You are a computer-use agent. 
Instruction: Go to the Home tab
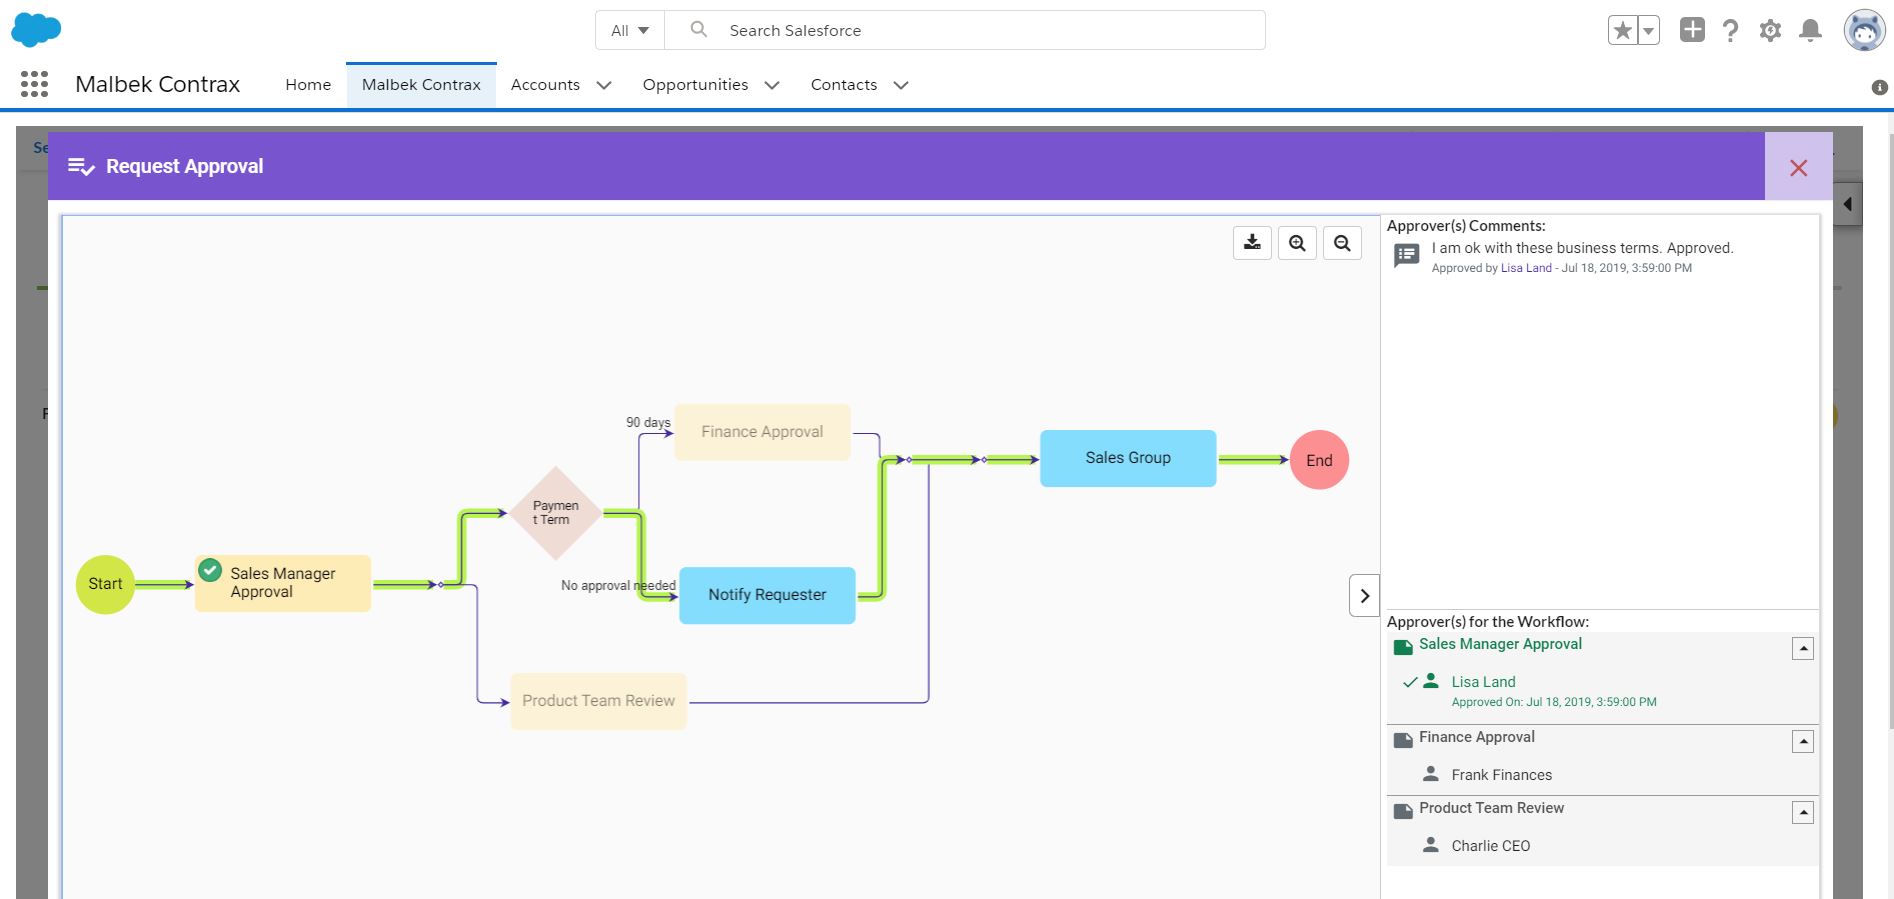[x=308, y=85]
